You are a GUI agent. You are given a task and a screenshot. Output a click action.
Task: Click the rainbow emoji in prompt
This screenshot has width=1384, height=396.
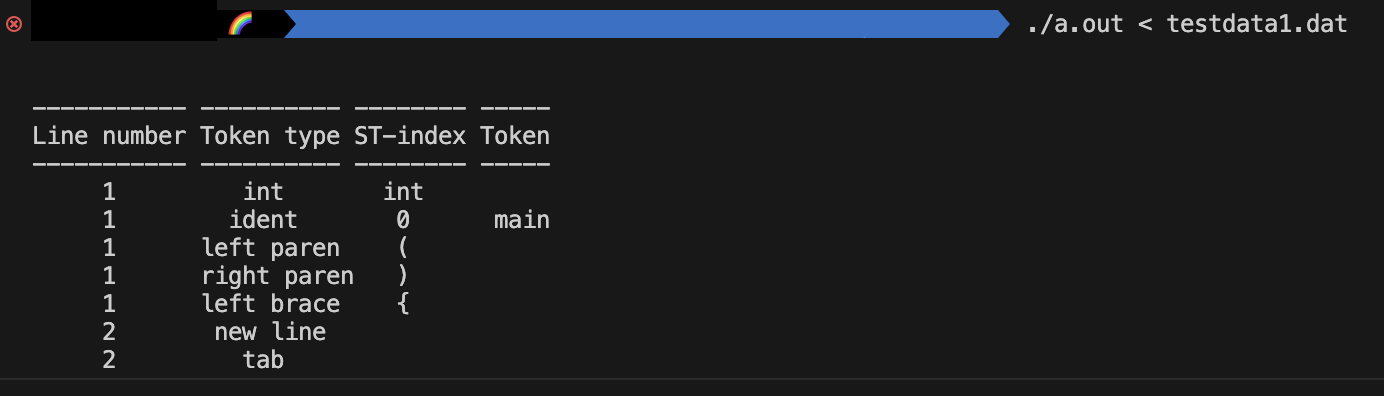coord(240,24)
